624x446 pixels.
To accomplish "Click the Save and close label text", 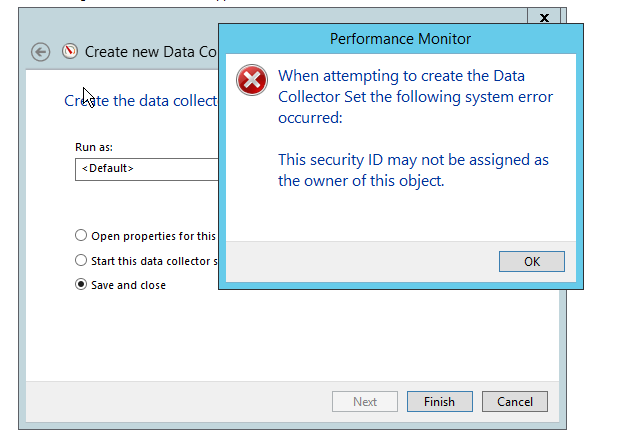I will (129, 285).
